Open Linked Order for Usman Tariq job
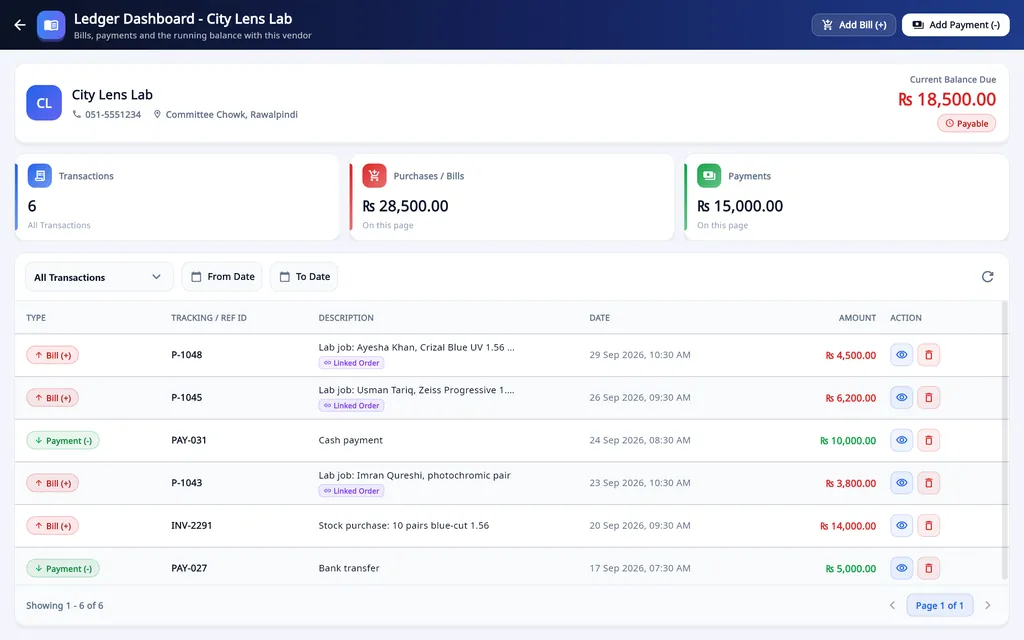 351,406
